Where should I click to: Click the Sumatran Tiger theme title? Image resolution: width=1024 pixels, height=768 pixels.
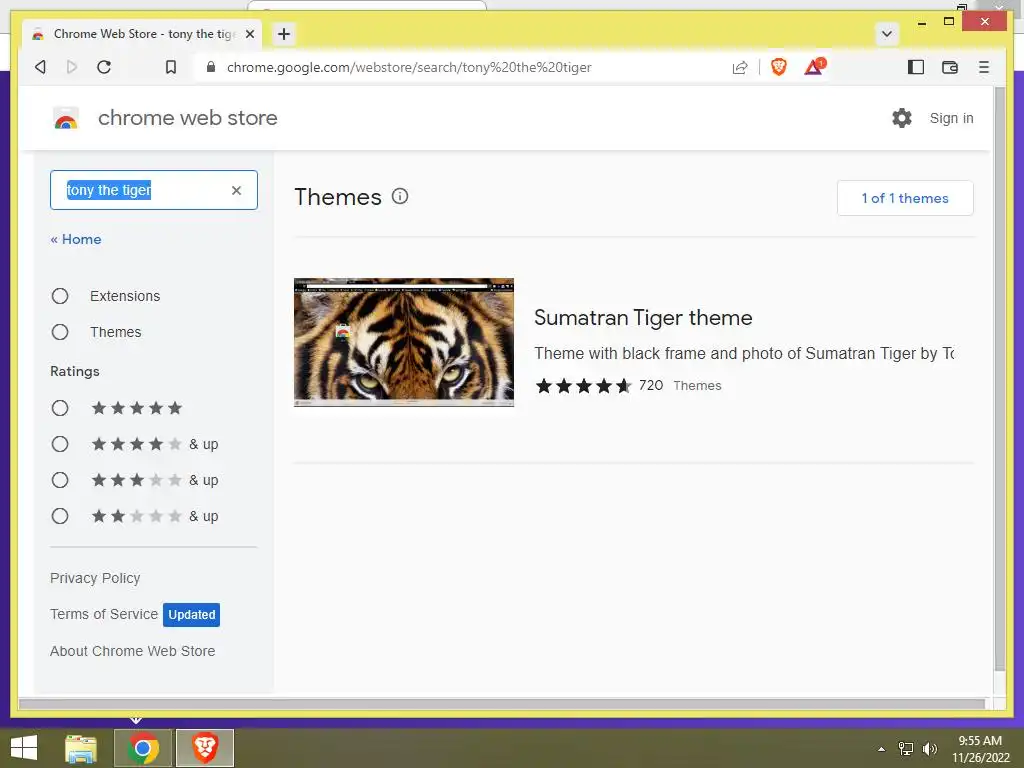tap(643, 317)
